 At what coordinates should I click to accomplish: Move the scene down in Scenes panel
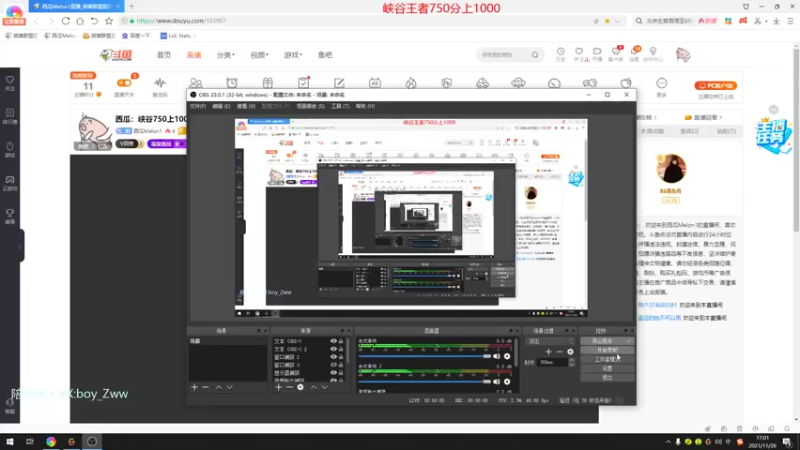click(x=230, y=387)
